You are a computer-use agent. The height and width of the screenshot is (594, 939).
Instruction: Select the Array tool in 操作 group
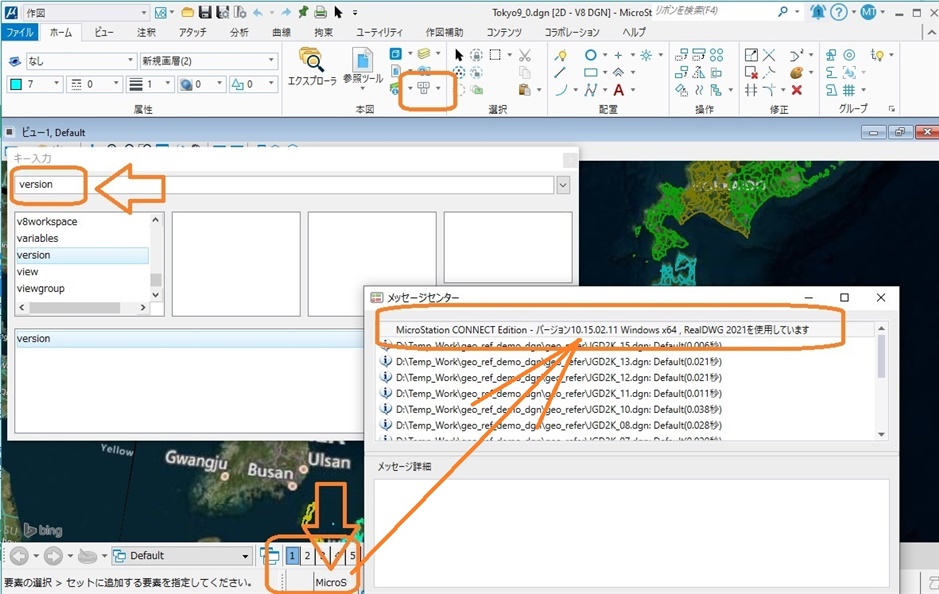coord(716,55)
